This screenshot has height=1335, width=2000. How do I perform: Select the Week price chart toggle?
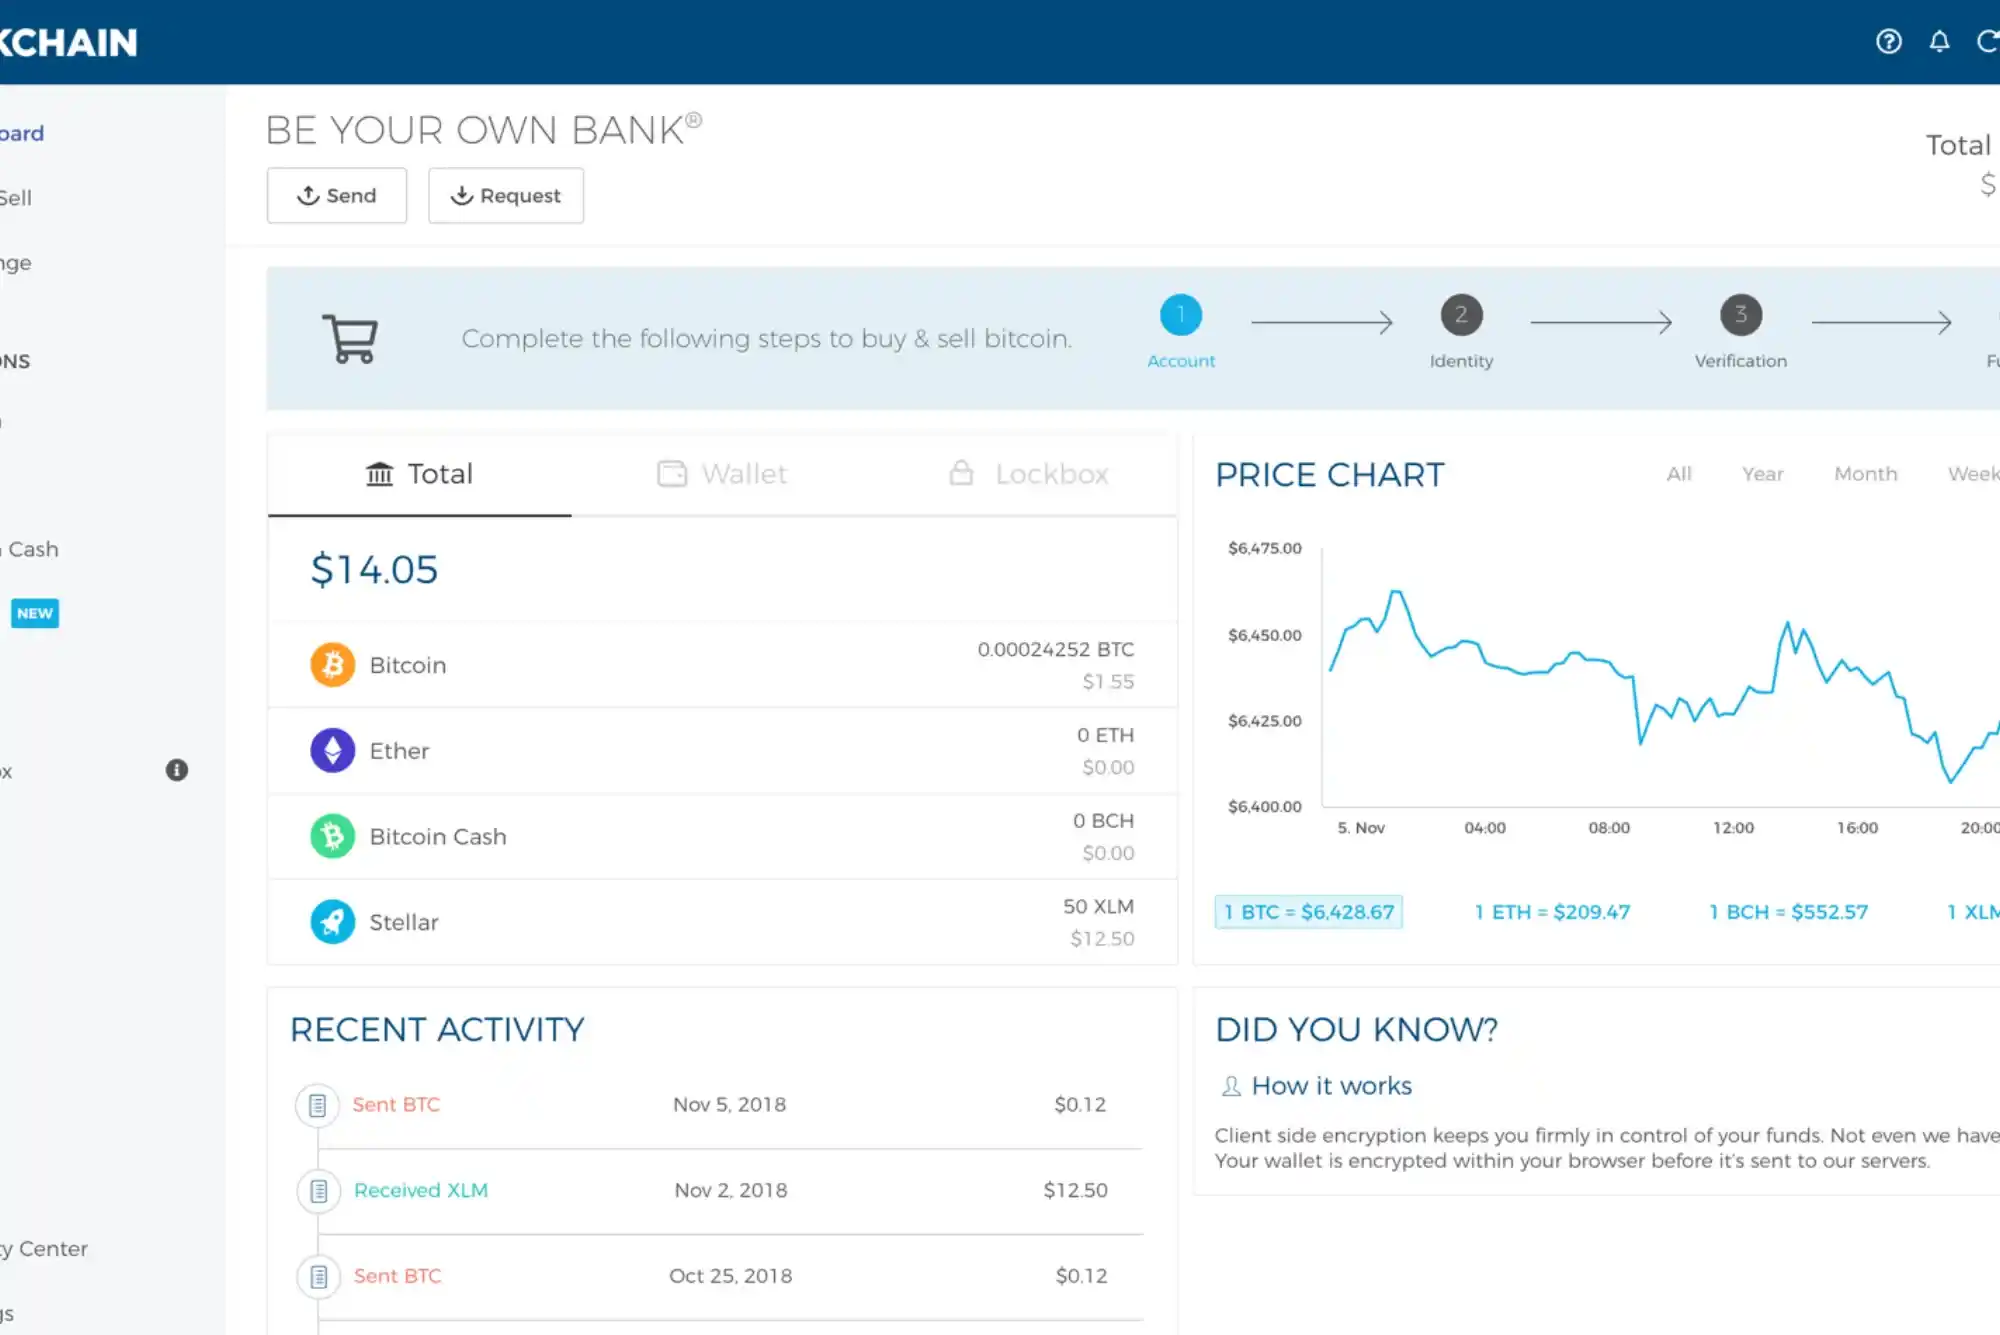coord(1972,472)
